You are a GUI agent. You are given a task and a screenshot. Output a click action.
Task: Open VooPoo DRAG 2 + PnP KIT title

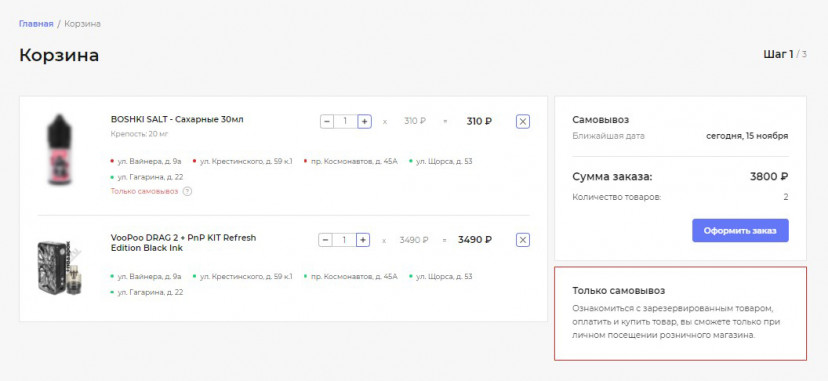(x=183, y=243)
